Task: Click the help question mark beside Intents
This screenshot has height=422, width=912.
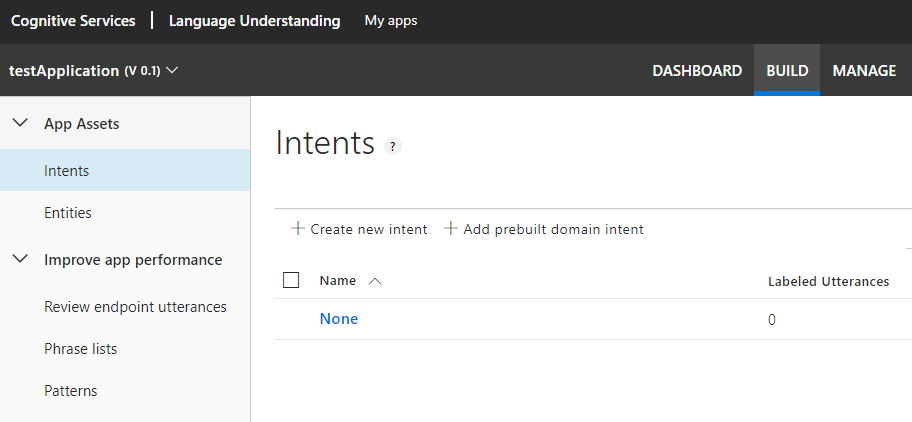Action: pyautogui.click(x=393, y=146)
